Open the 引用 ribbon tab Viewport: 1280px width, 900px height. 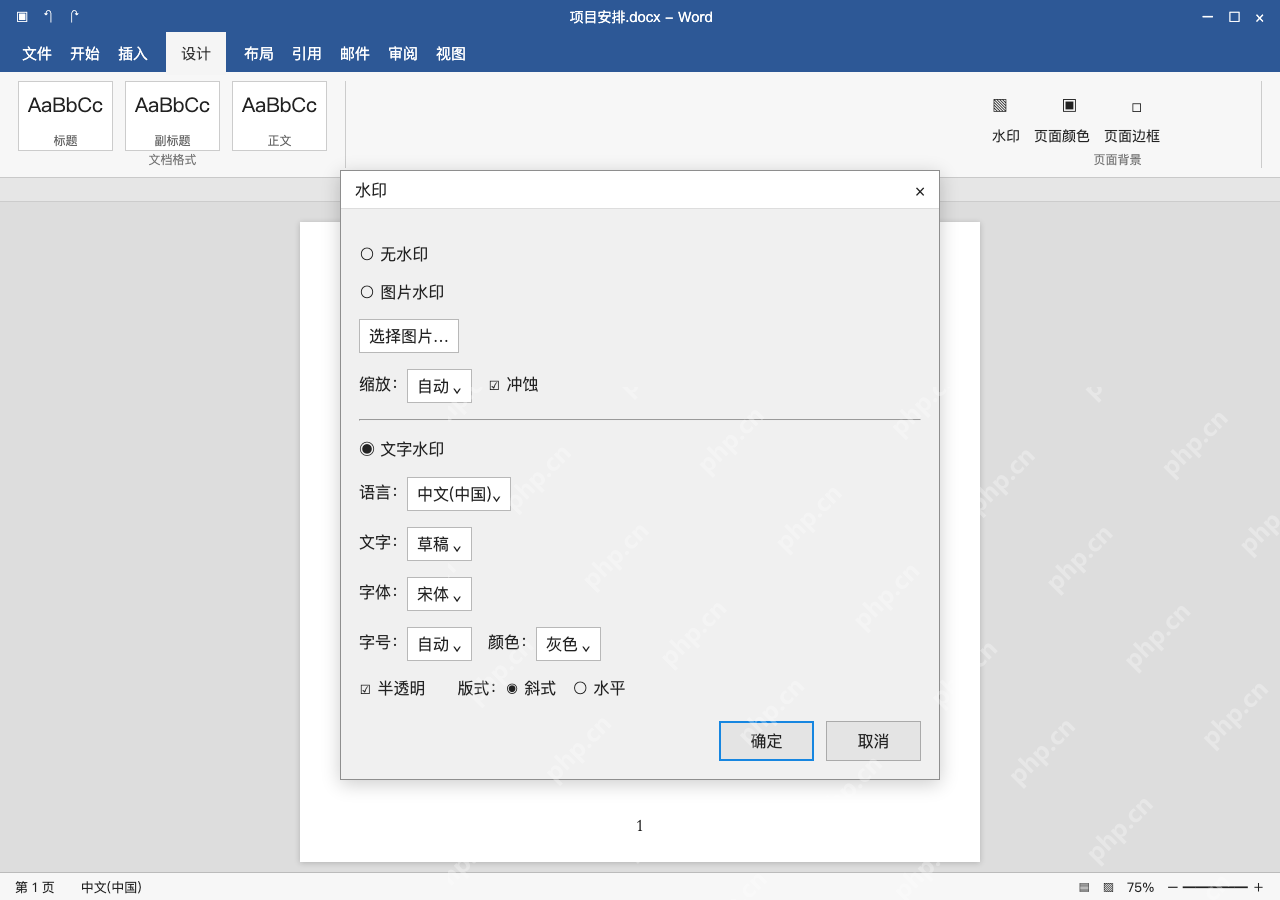point(307,53)
